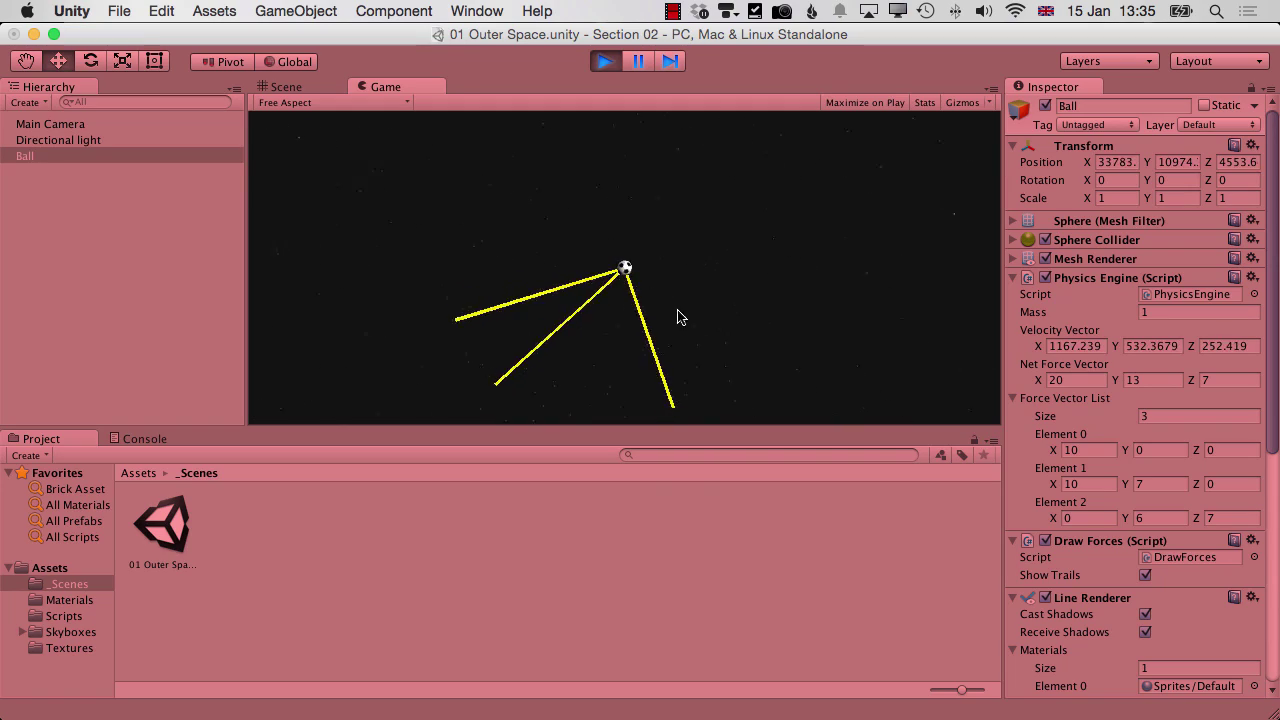Edit the Mass input field
1280x720 pixels.
click(x=1199, y=312)
